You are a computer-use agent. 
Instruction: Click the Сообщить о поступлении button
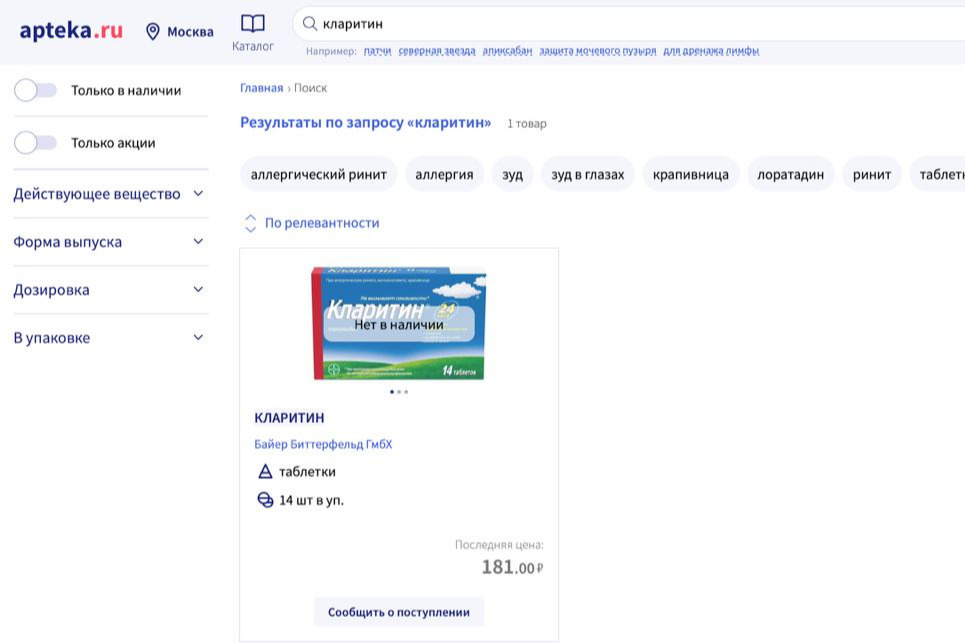click(x=399, y=612)
